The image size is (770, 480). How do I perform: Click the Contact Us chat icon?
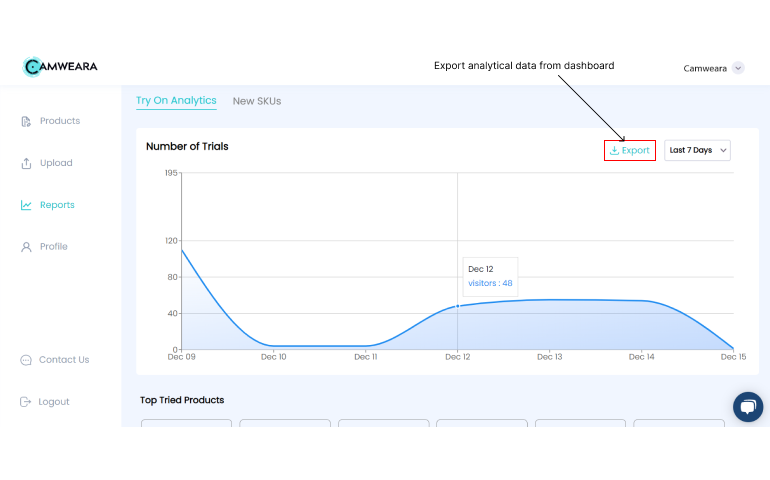(27, 360)
